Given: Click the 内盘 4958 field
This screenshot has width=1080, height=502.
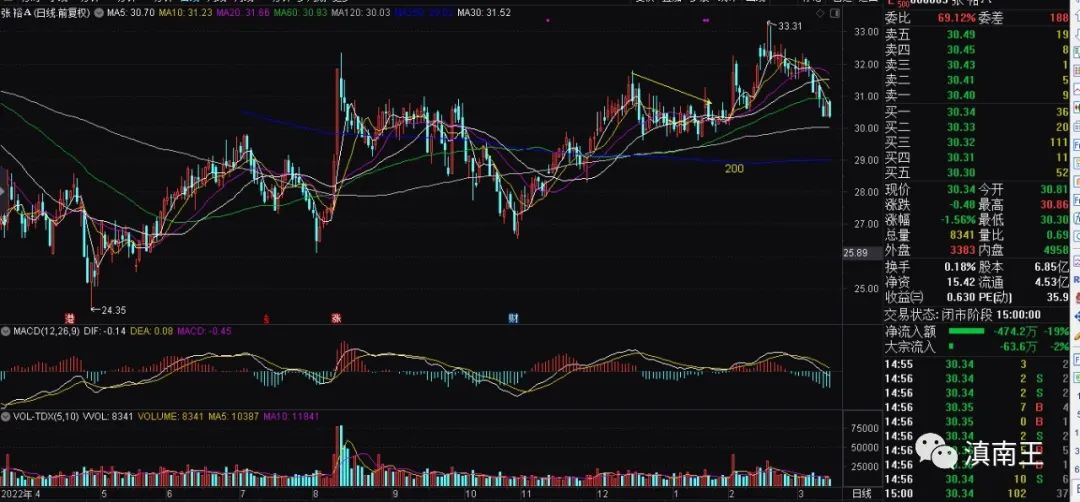Looking at the screenshot, I should point(1025,250).
